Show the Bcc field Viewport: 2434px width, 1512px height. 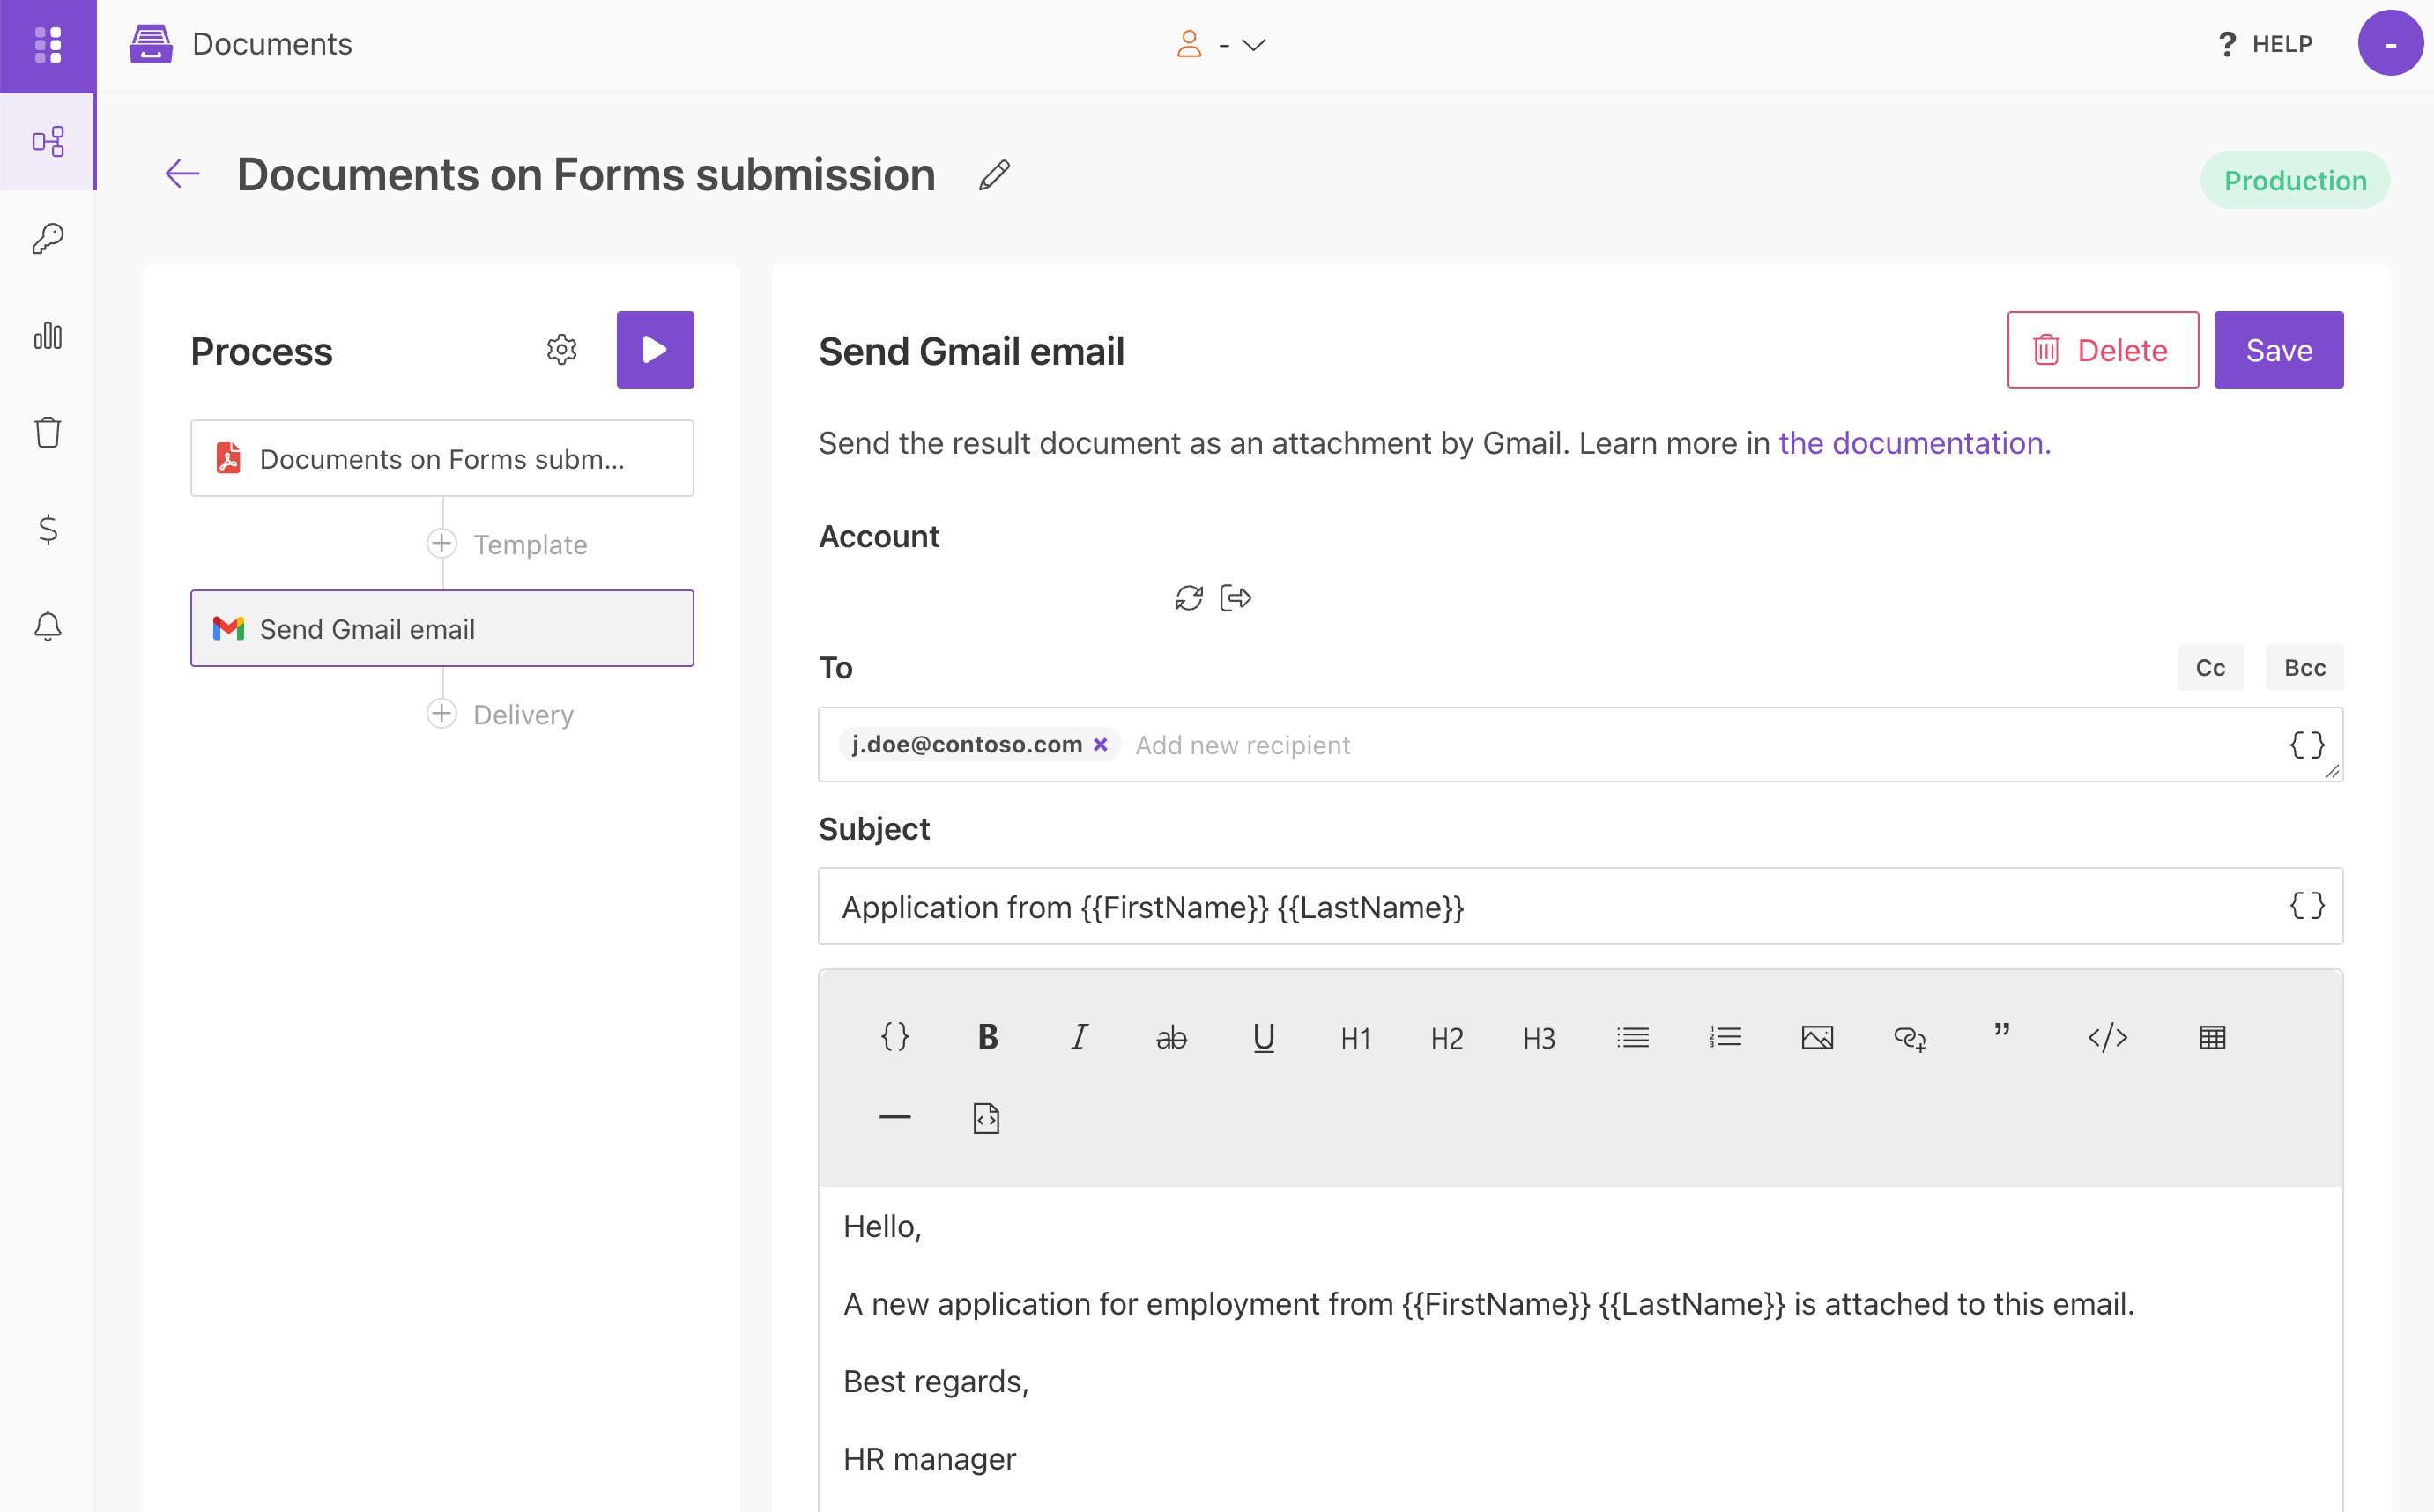2304,667
